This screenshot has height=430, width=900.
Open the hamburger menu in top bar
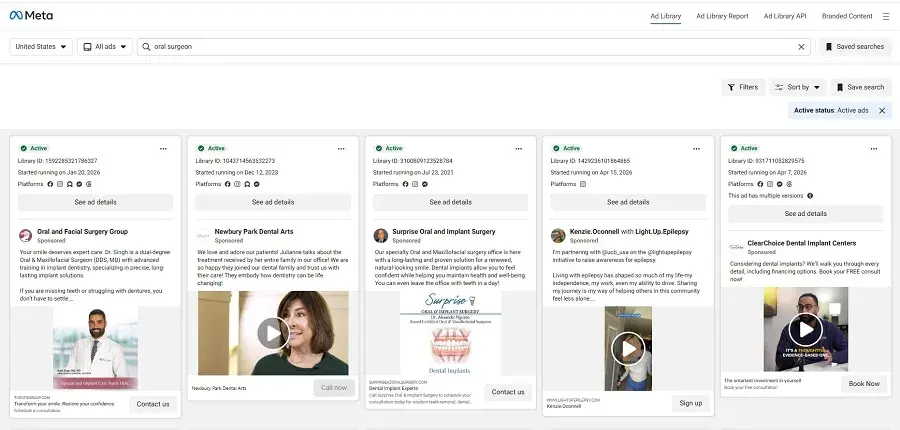click(x=886, y=17)
